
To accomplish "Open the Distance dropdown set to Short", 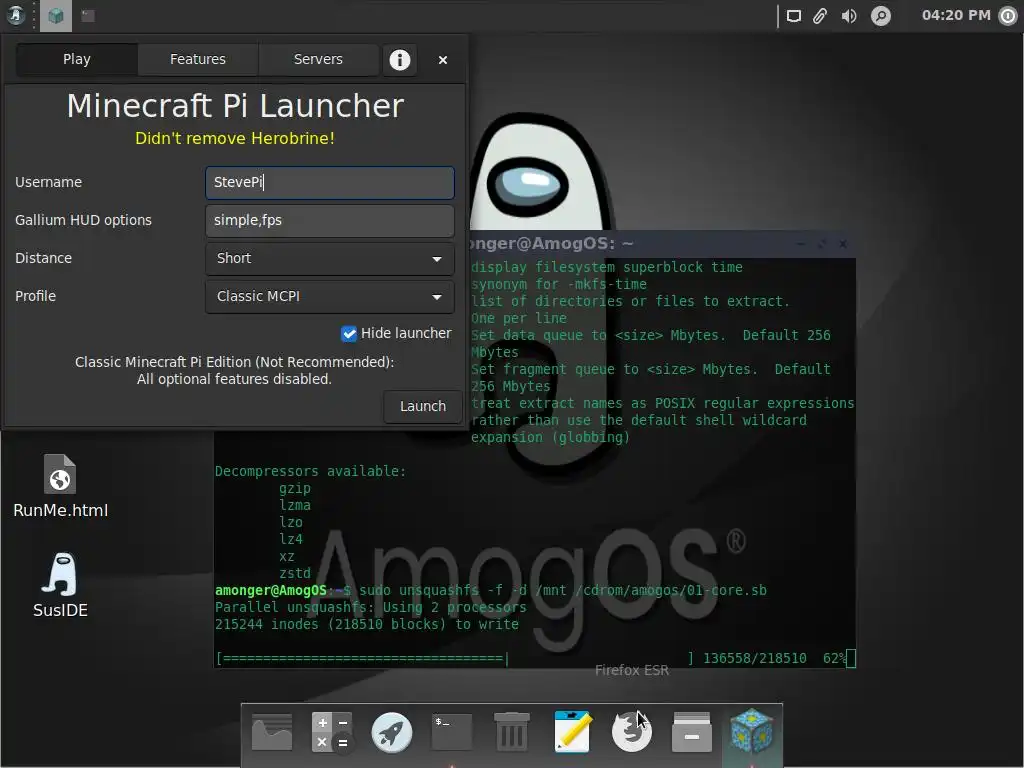I will pos(330,259).
